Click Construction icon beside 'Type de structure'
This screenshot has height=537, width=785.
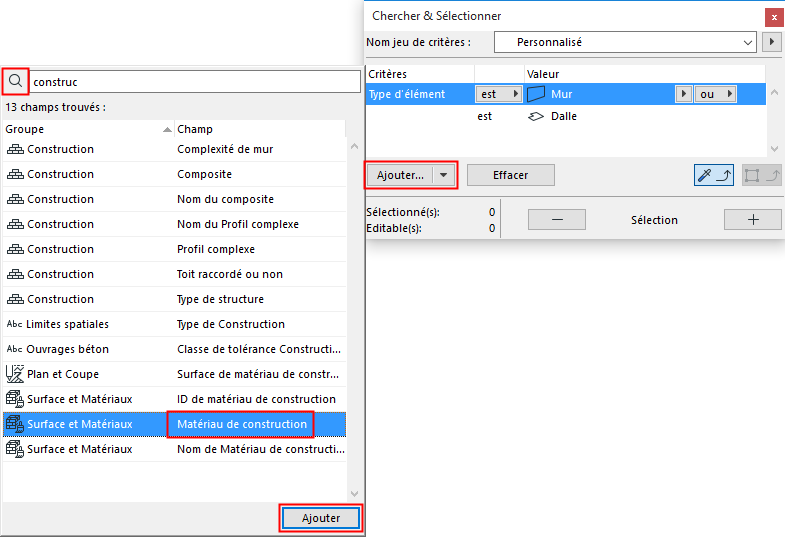click(15, 299)
